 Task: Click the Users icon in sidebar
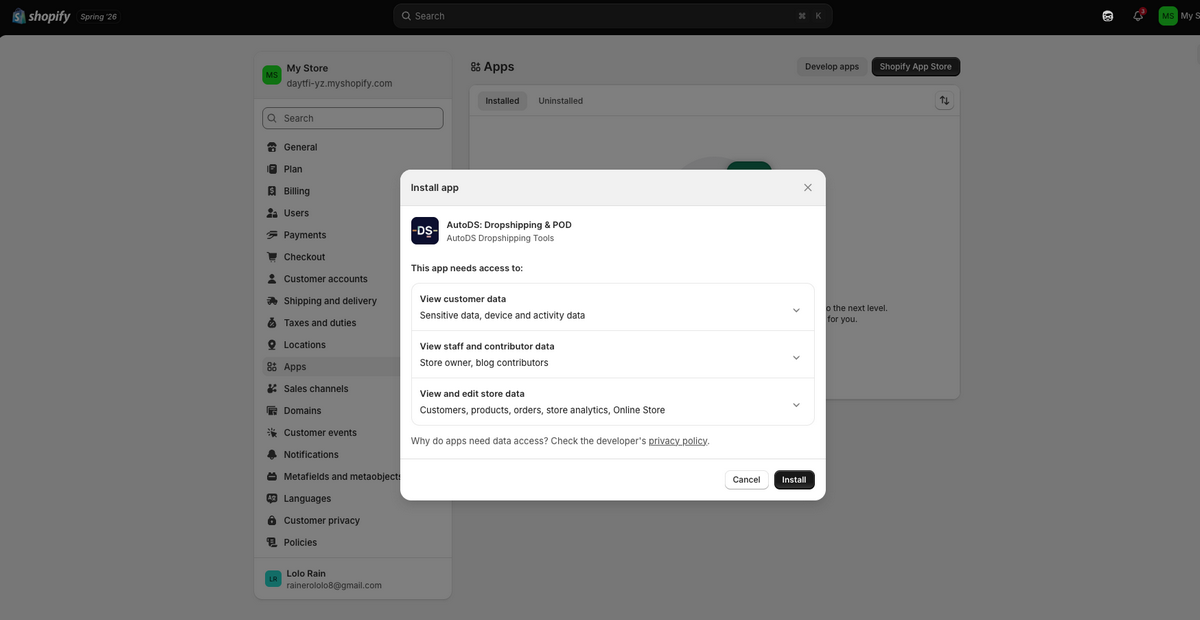point(272,213)
